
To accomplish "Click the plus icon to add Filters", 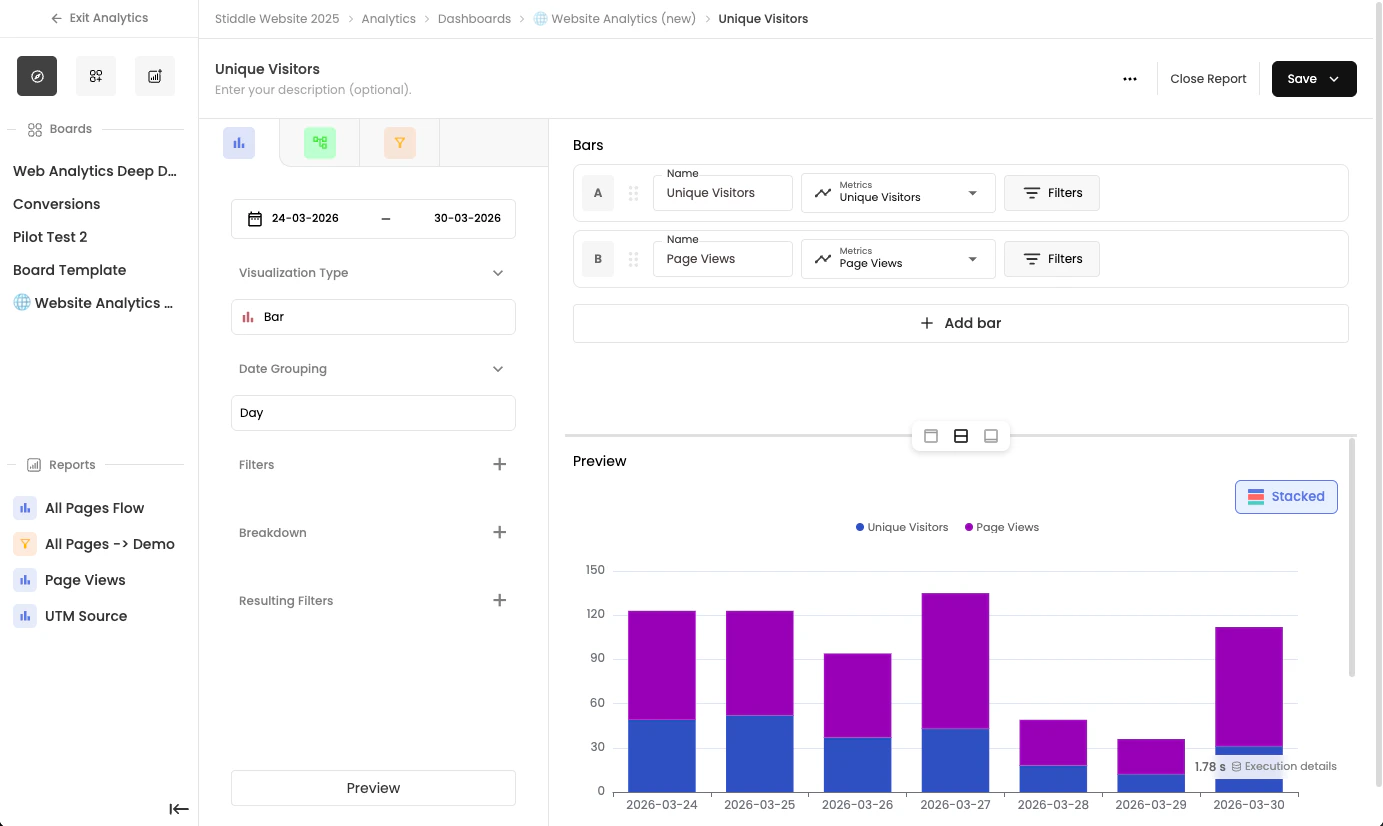I will [x=500, y=464].
